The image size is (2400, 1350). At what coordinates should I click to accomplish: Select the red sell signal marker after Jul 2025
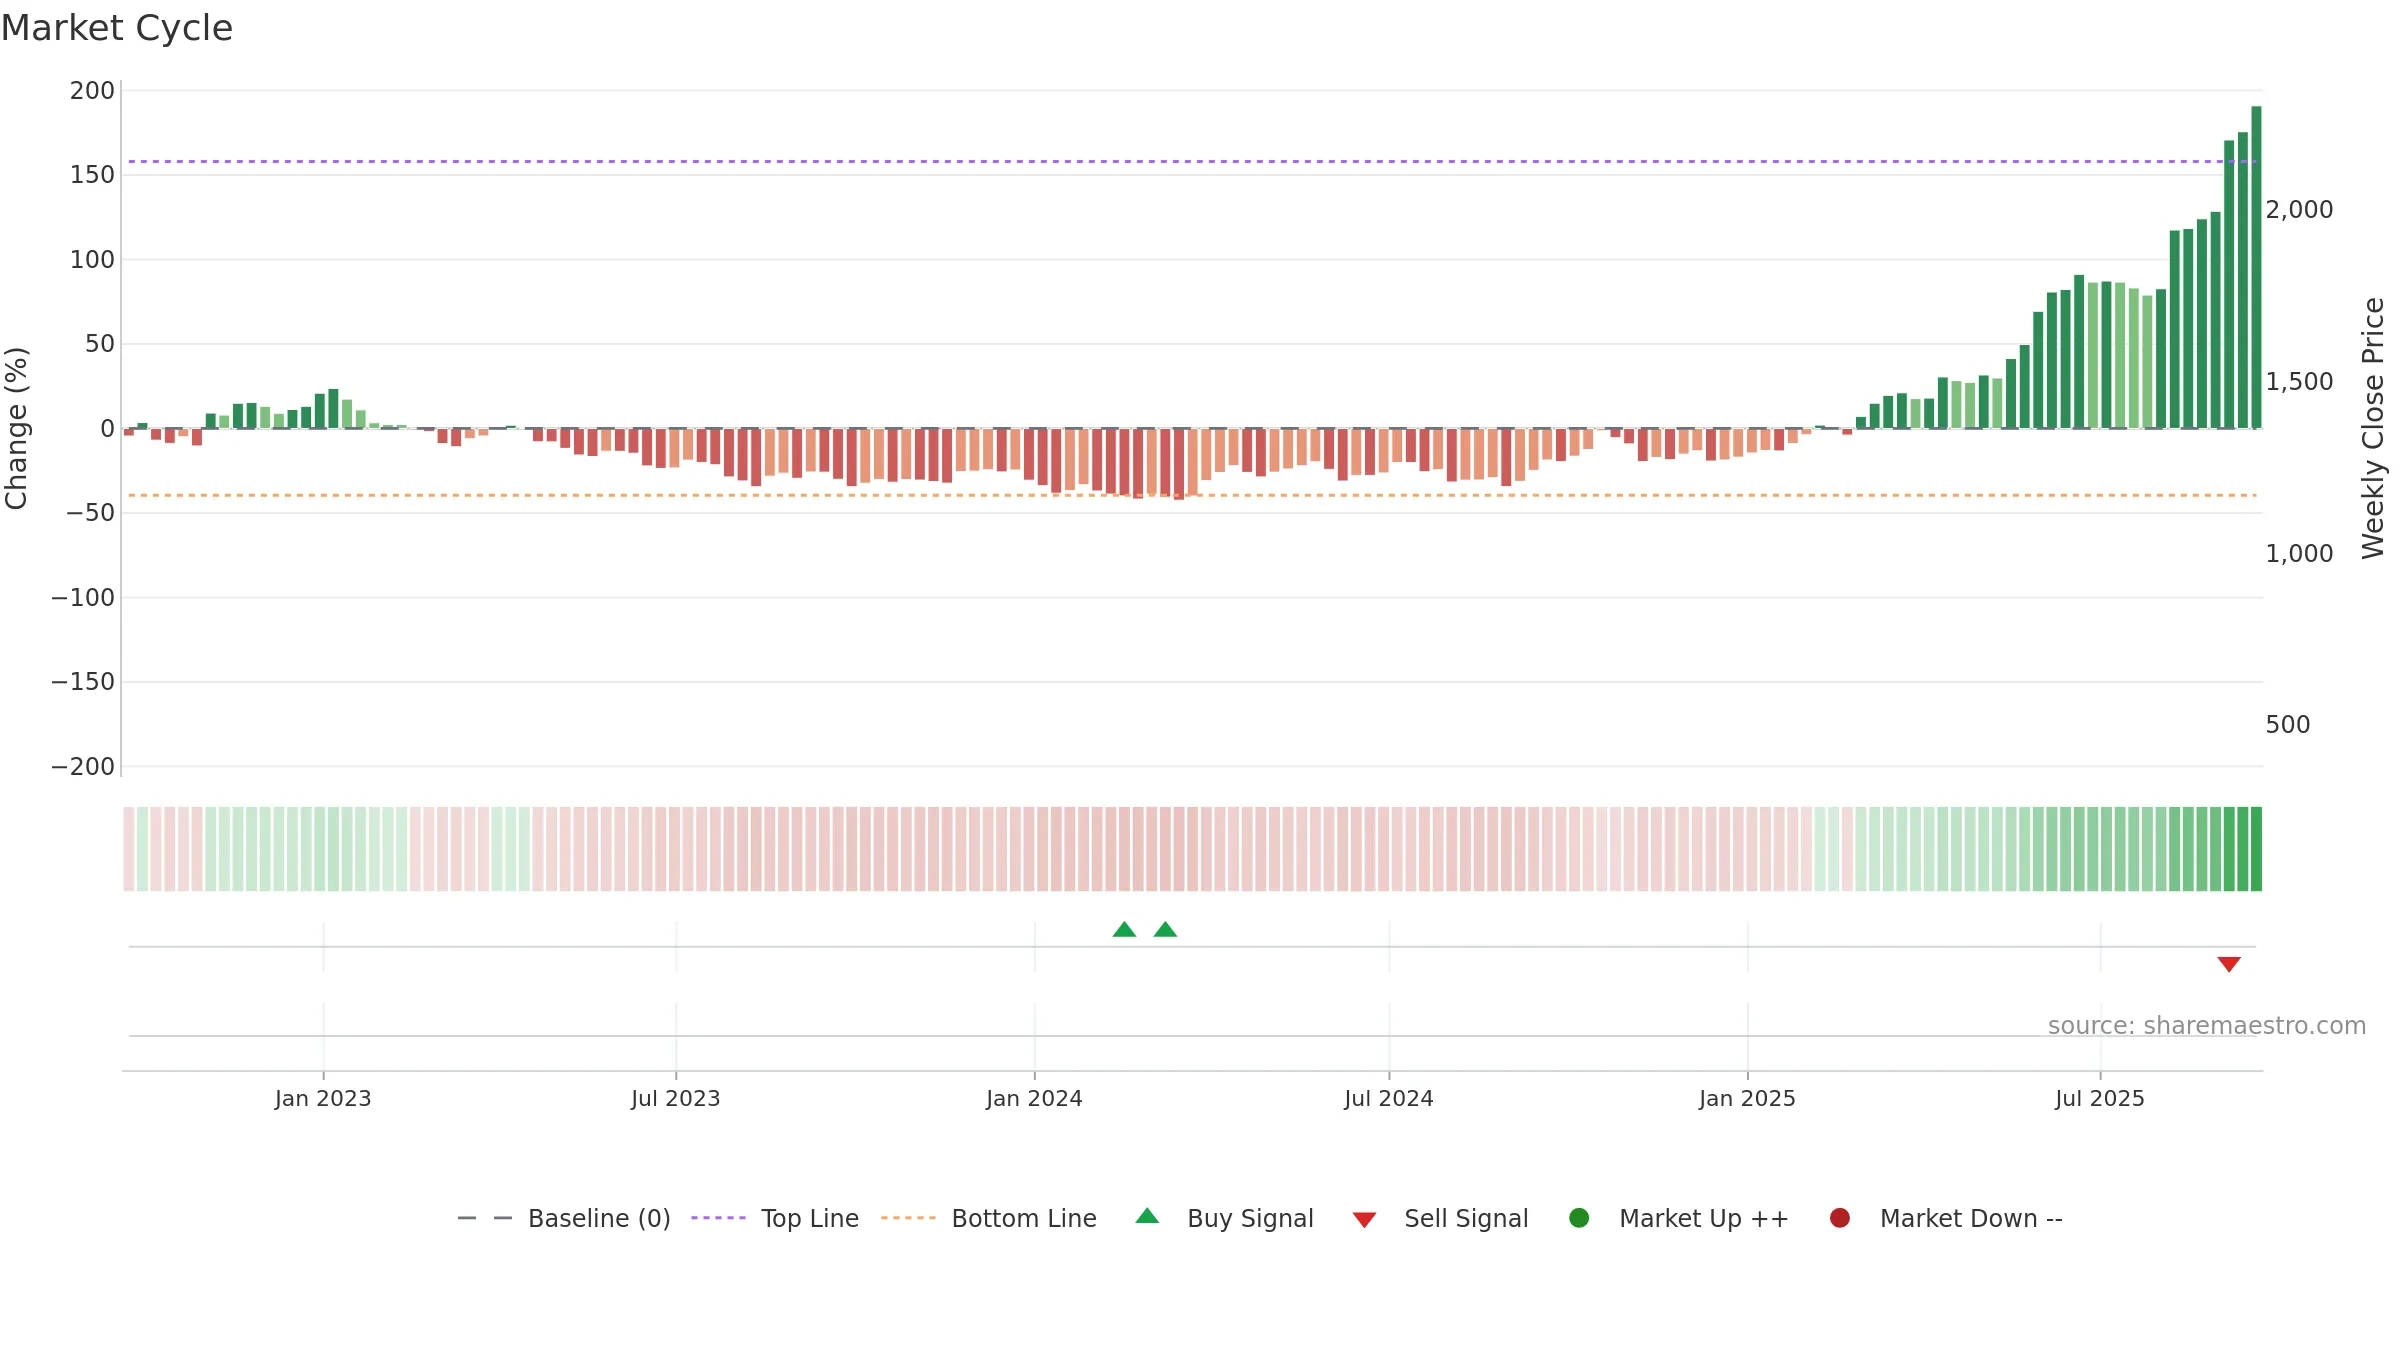click(x=2229, y=964)
